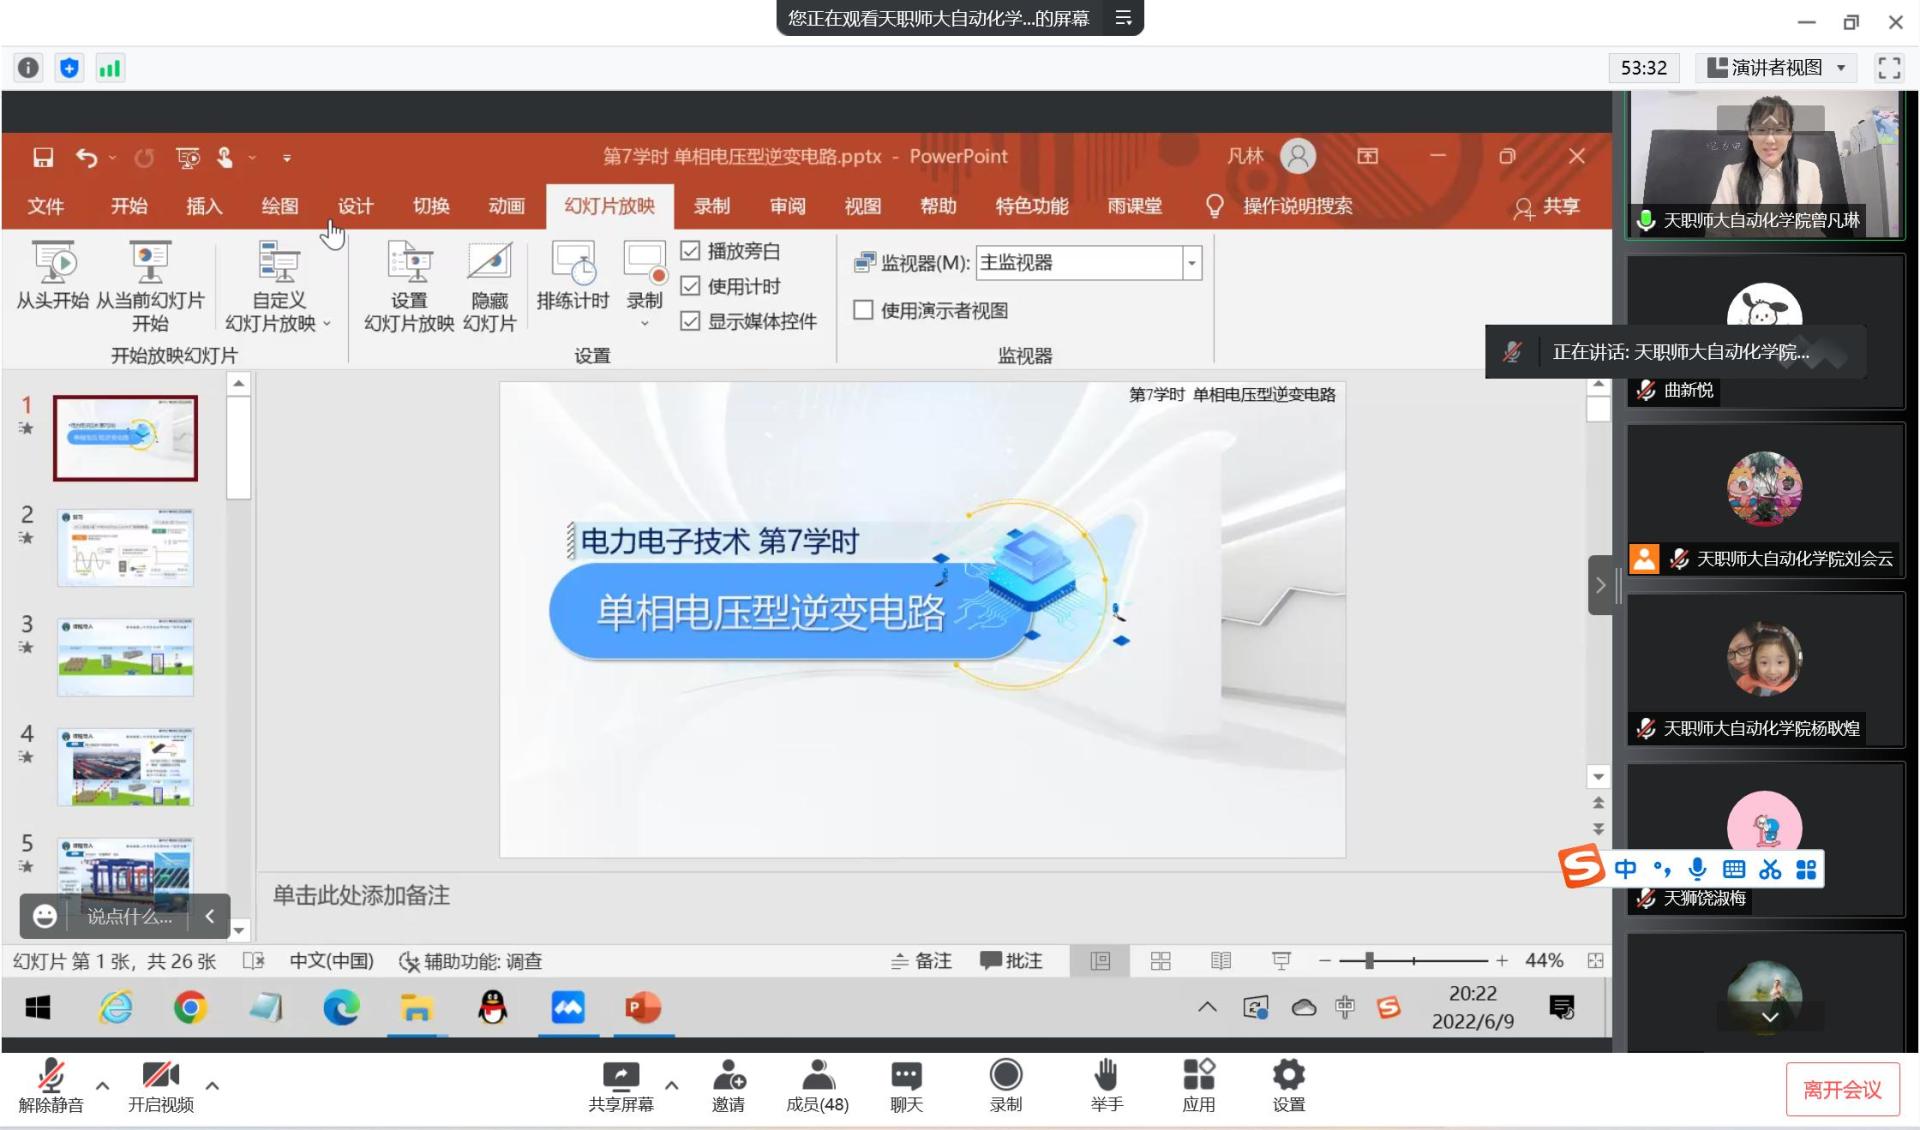Click the Leave Meeting button
The image size is (1920, 1130).
(1841, 1090)
